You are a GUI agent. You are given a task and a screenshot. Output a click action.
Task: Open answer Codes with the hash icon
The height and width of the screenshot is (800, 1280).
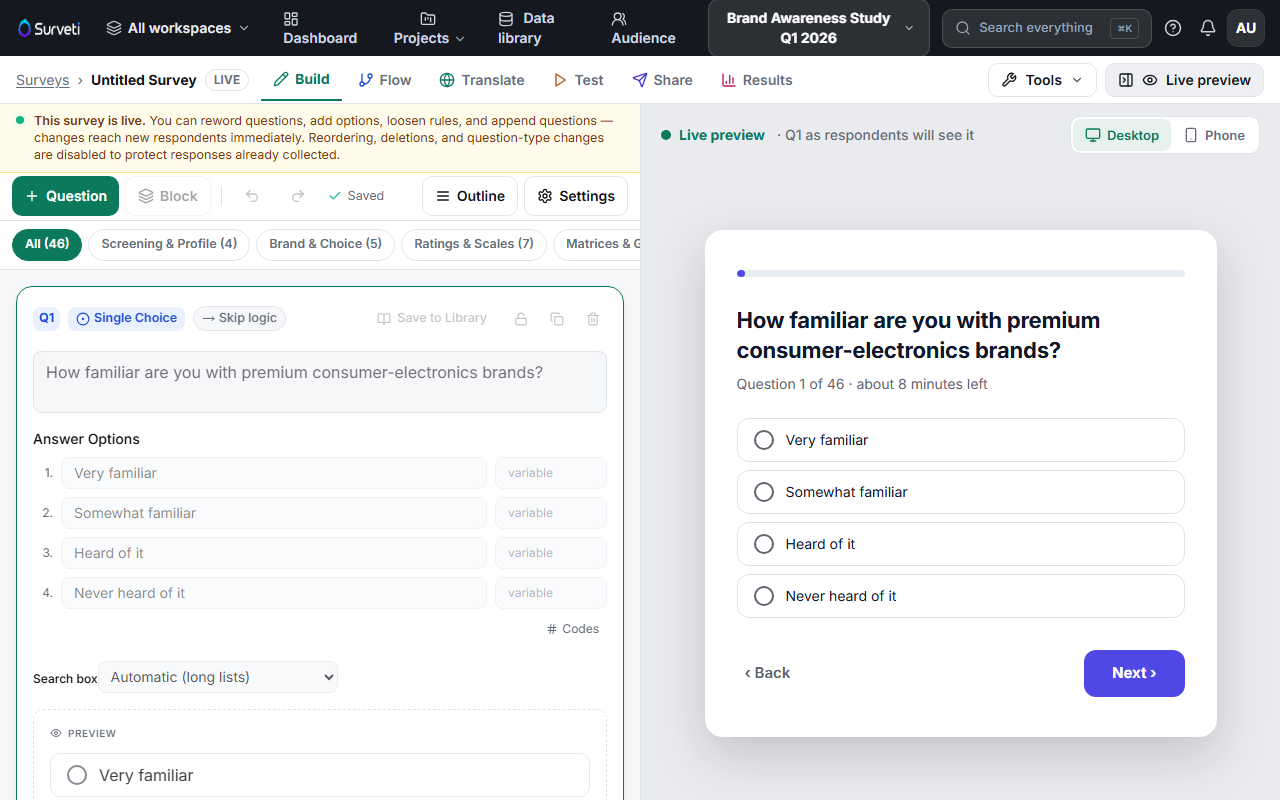(x=573, y=629)
